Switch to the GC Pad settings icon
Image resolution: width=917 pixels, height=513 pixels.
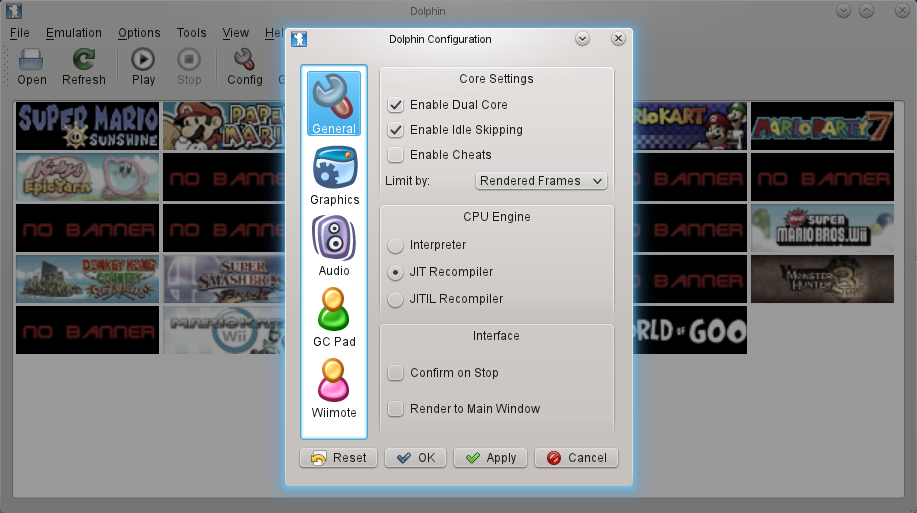pos(334,310)
